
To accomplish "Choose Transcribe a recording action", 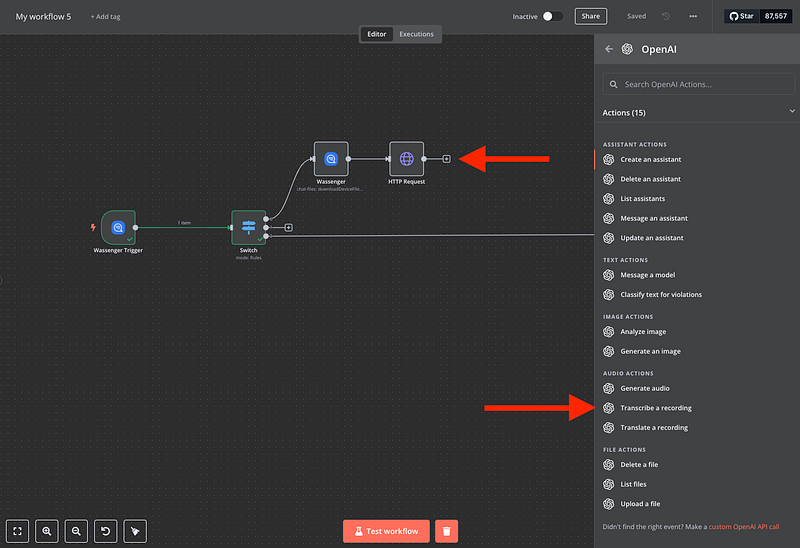I will [x=655, y=408].
